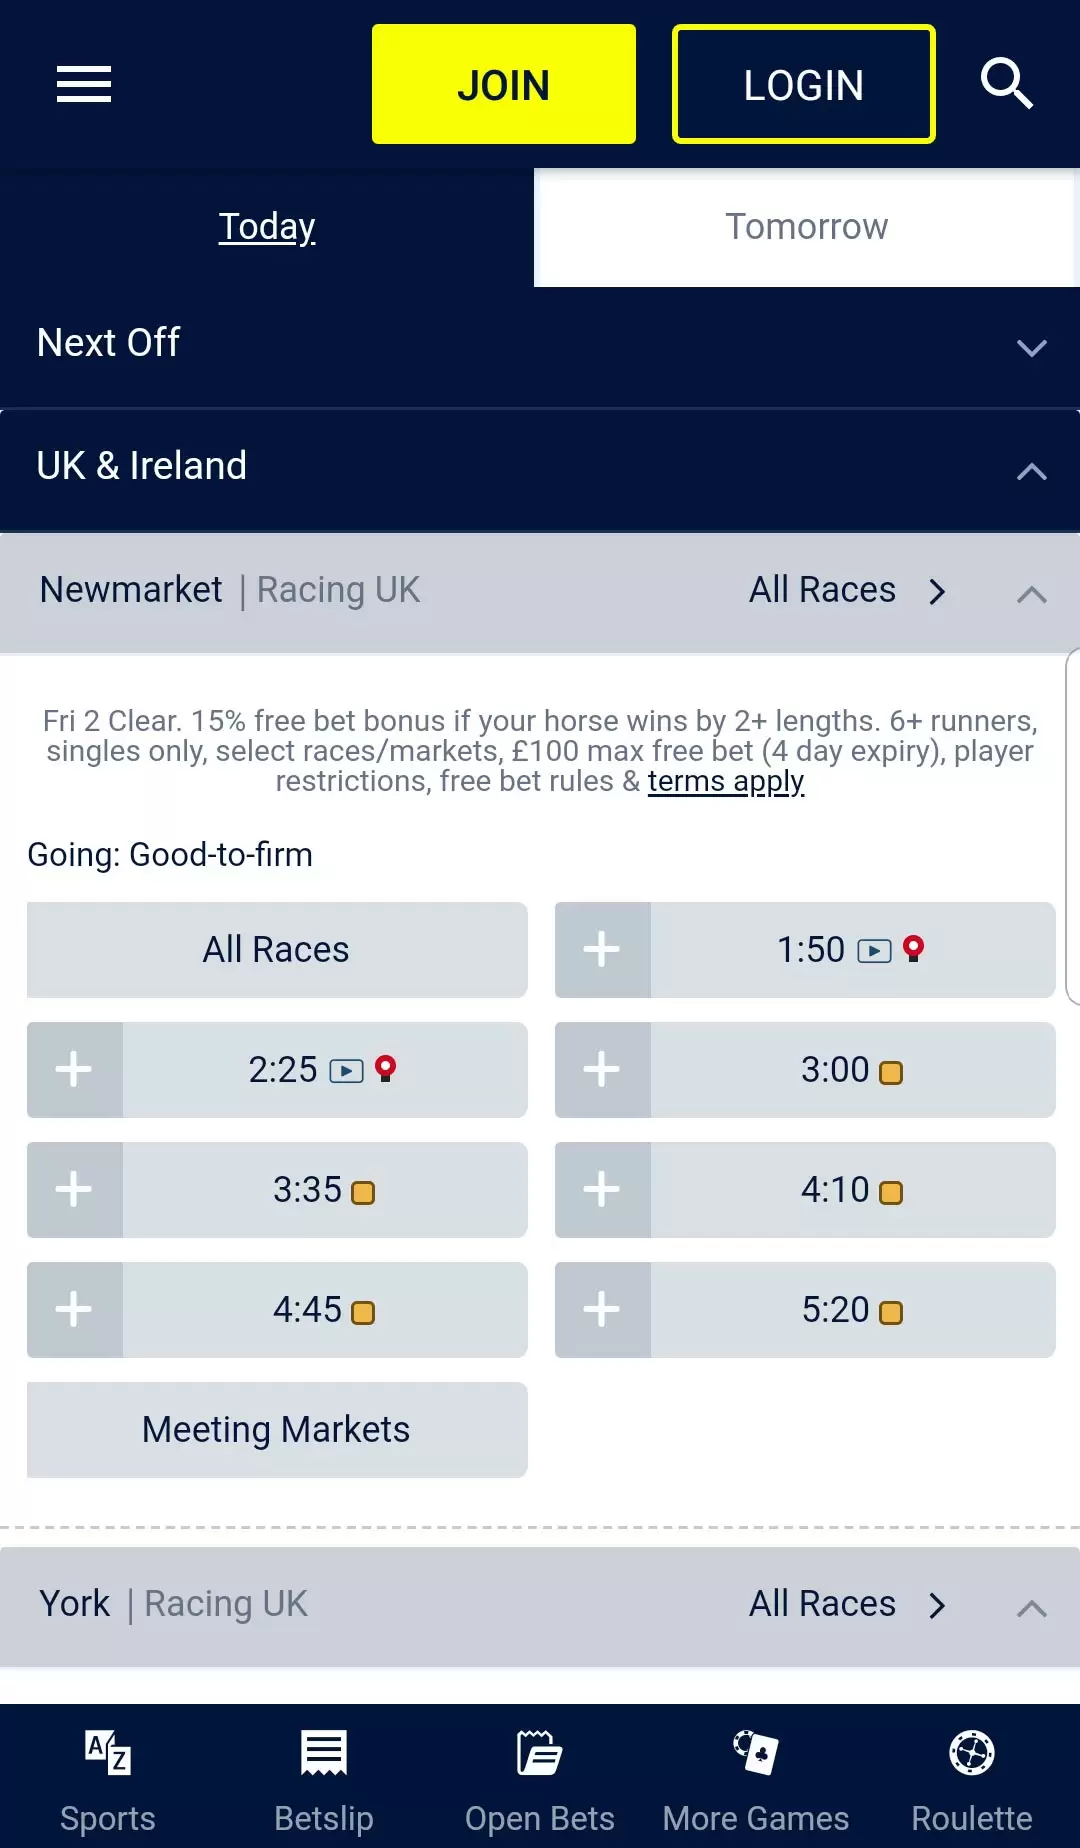Select the Today tab
1080x1848 pixels.
click(267, 227)
